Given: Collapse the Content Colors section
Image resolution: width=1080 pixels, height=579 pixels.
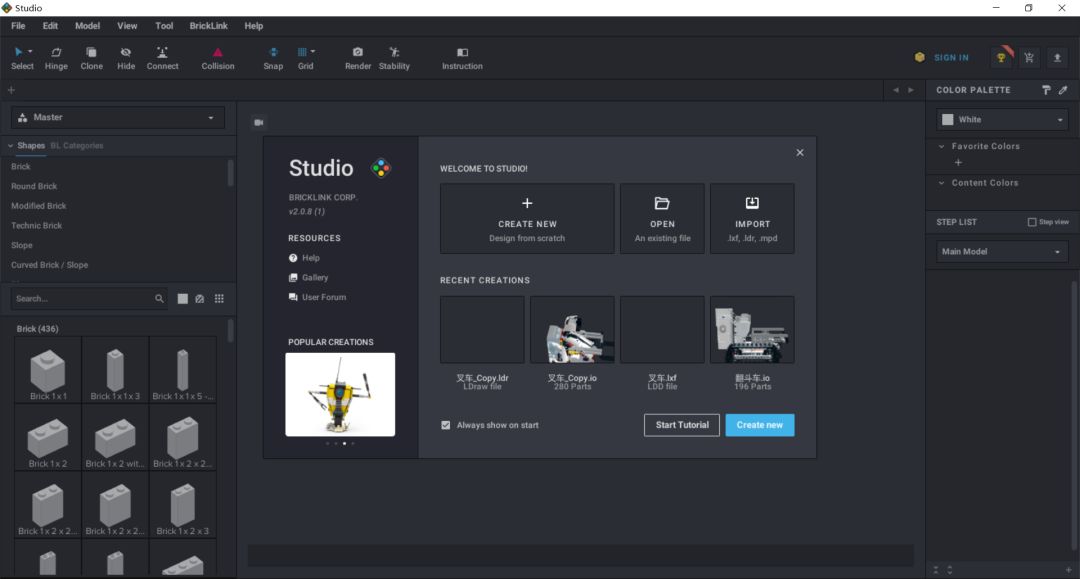Looking at the screenshot, I should (942, 183).
